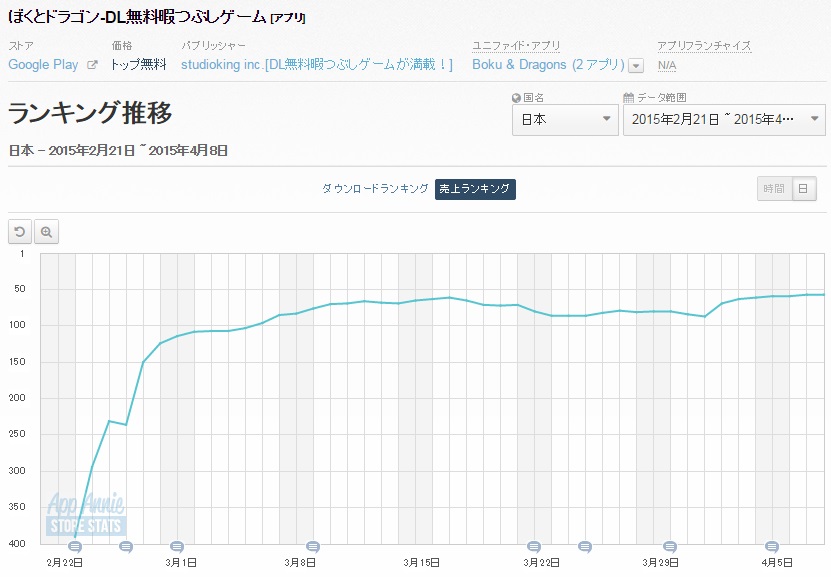The width and height of the screenshot is (831, 577).
Task: Expand the arrow next to Boku & Dragons
Action: tap(636, 65)
